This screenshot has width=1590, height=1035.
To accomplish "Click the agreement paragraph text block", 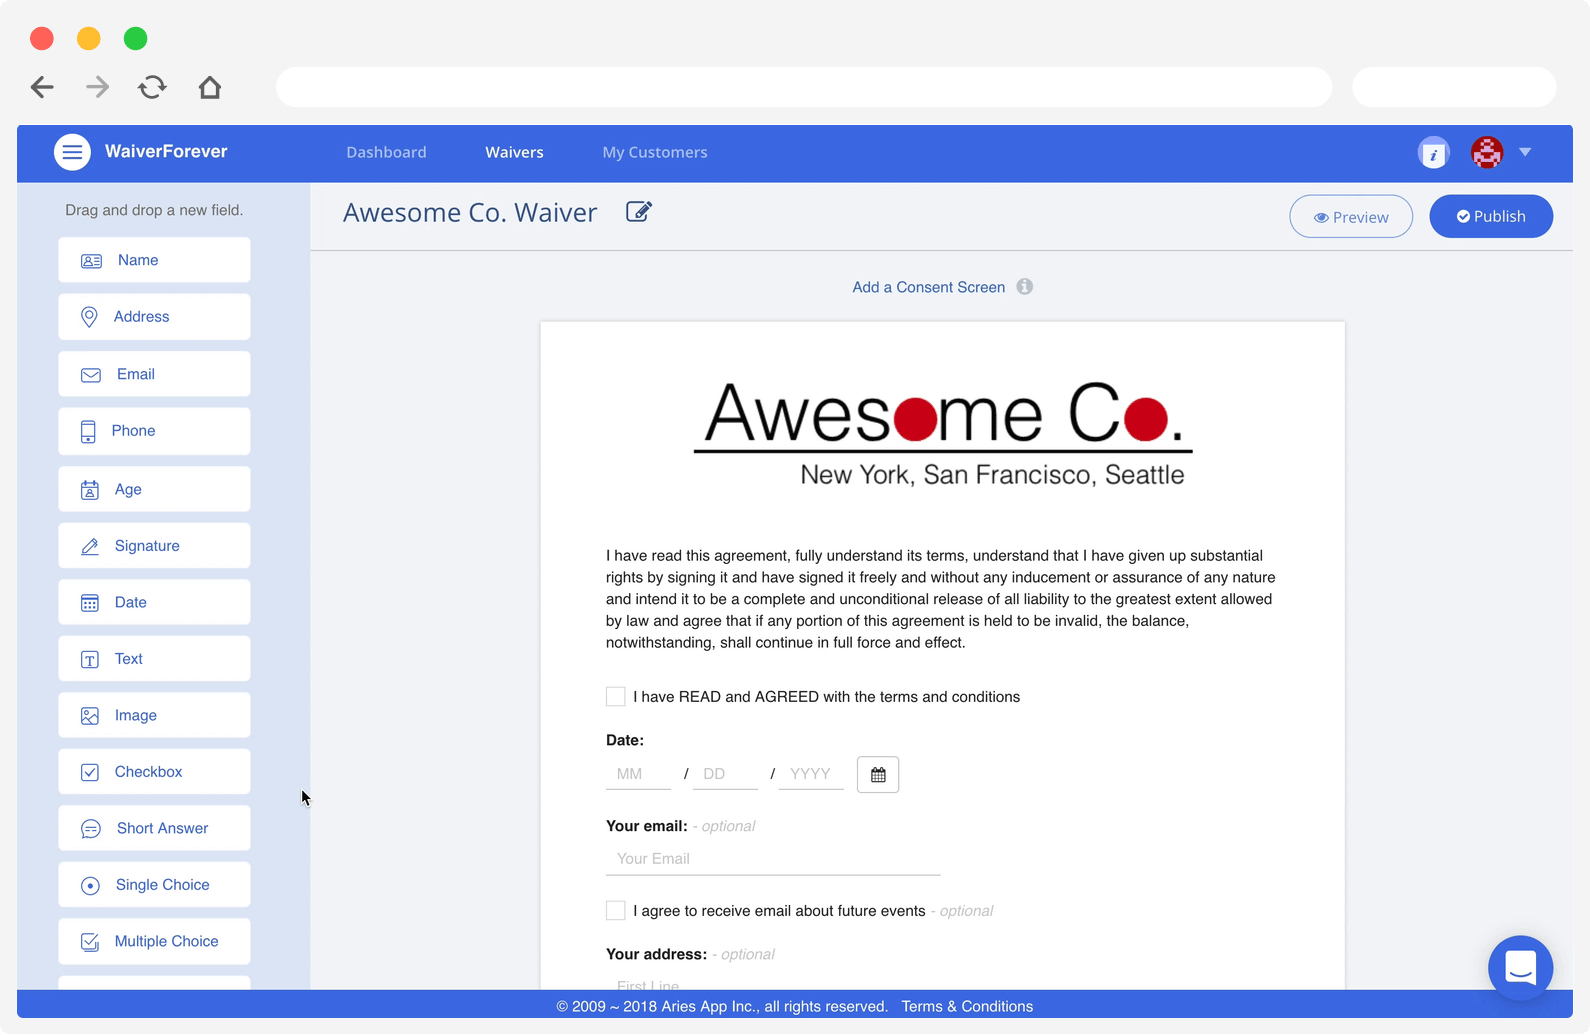I will 941,599.
